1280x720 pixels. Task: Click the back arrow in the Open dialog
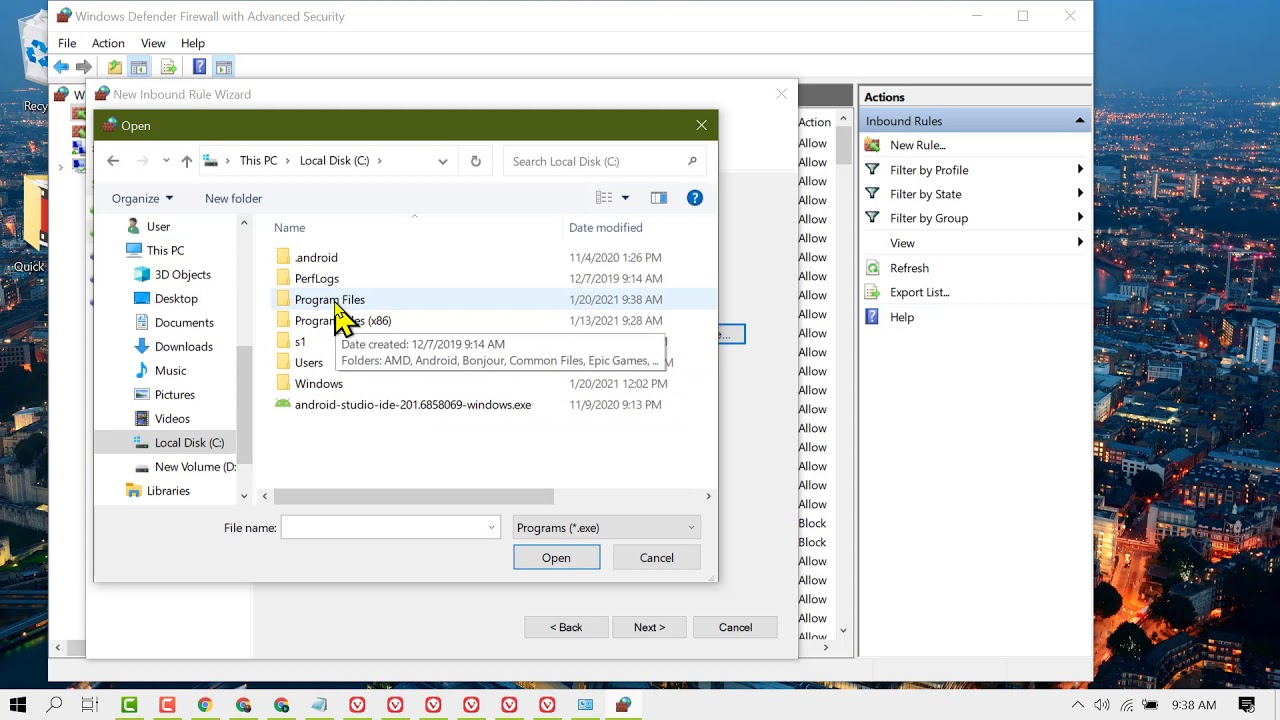[x=113, y=161]
